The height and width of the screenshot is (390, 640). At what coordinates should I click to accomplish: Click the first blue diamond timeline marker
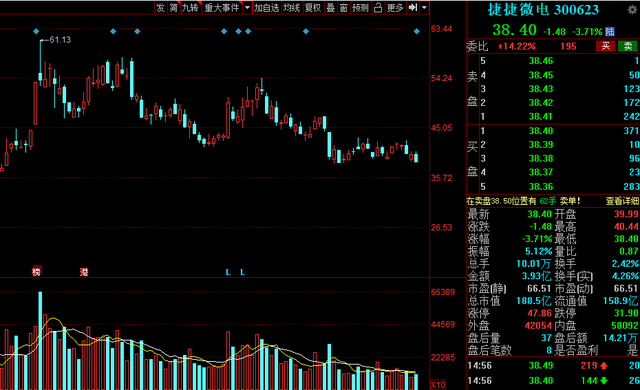(x=36, y=31)
